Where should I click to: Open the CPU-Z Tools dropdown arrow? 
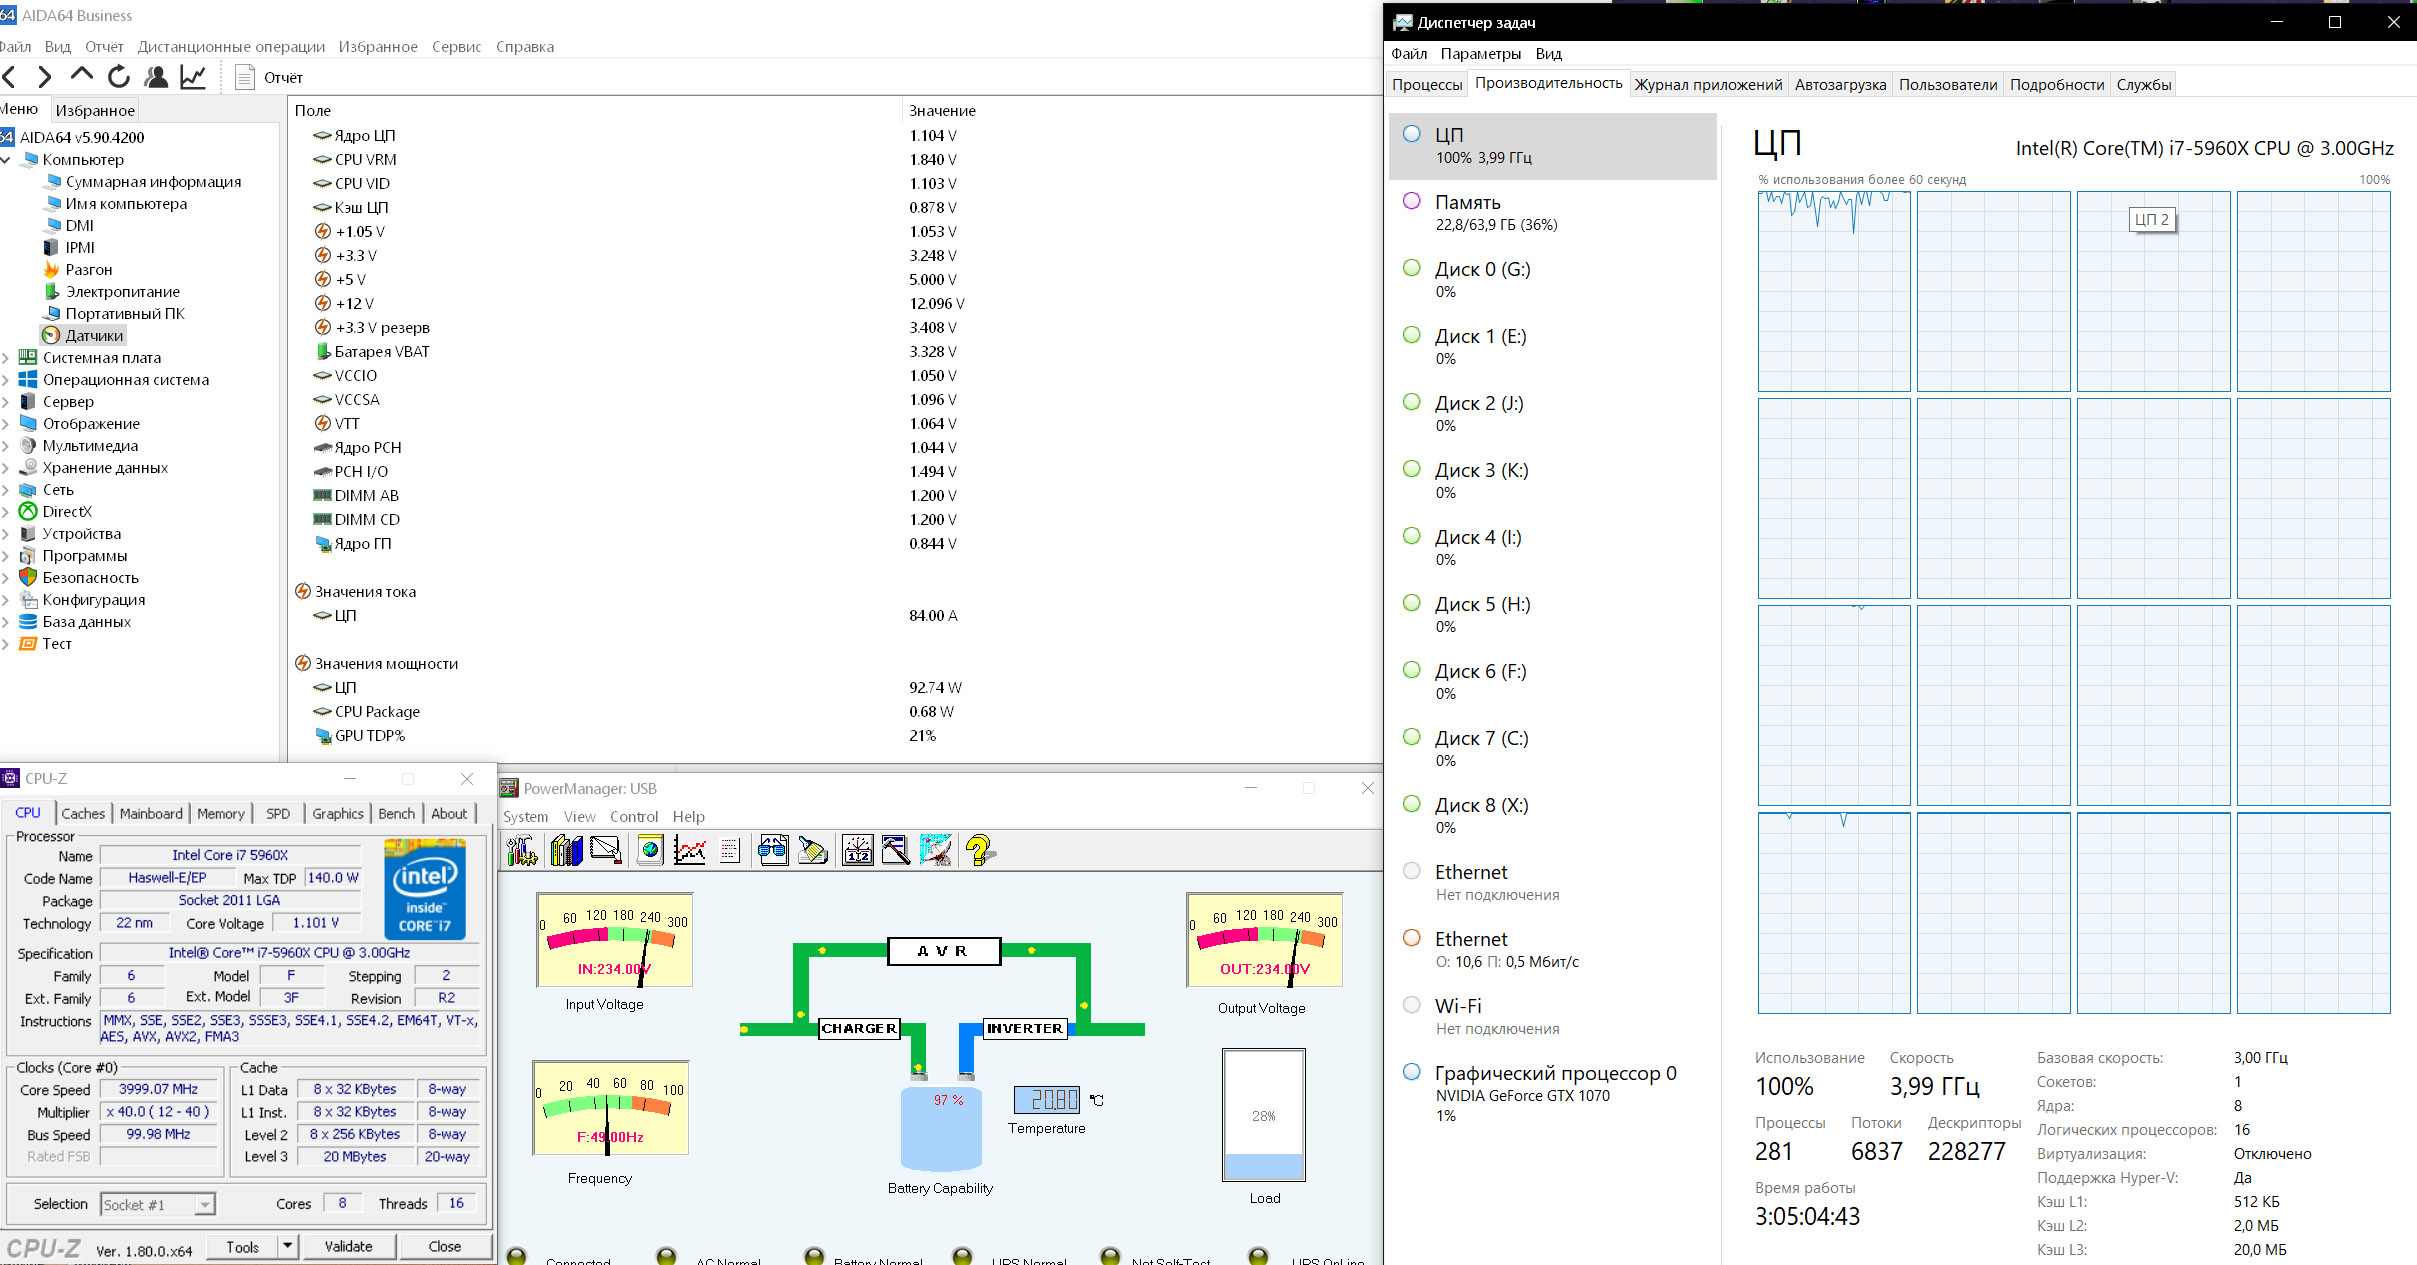coord(287,1246)
